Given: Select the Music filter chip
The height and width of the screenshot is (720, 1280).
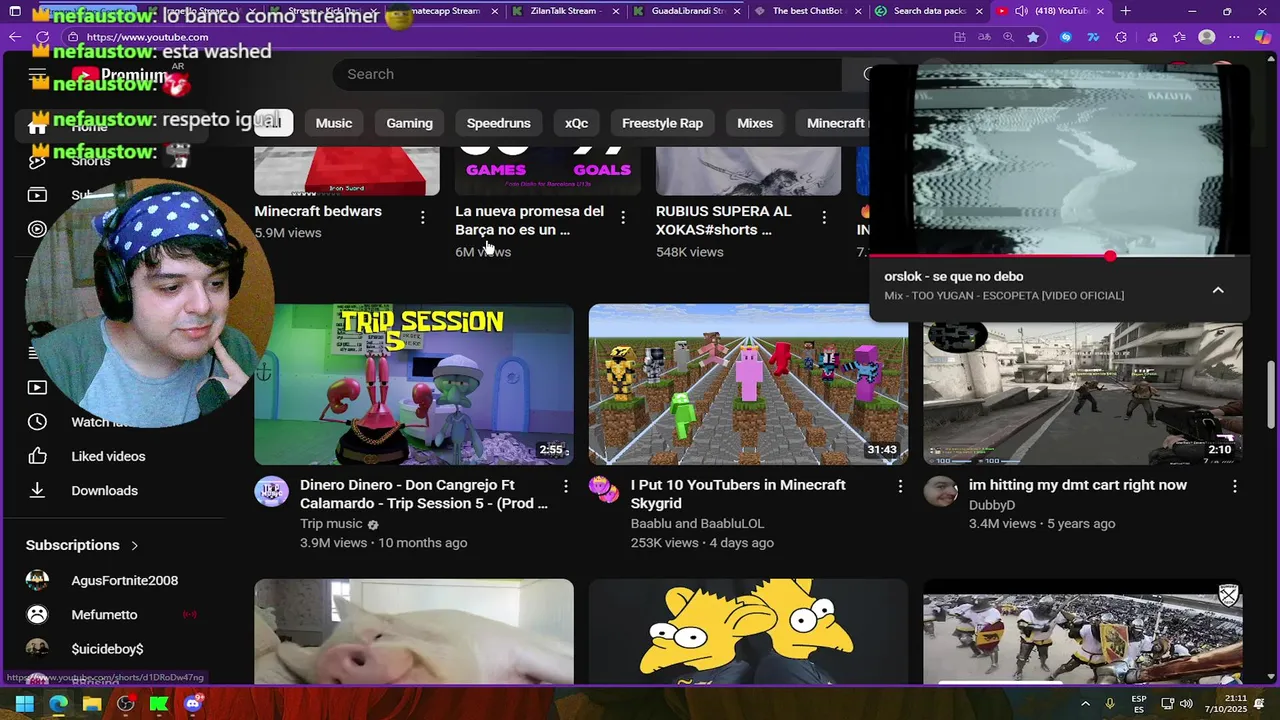Looking at the screenshot, I should tap(334, 123).
